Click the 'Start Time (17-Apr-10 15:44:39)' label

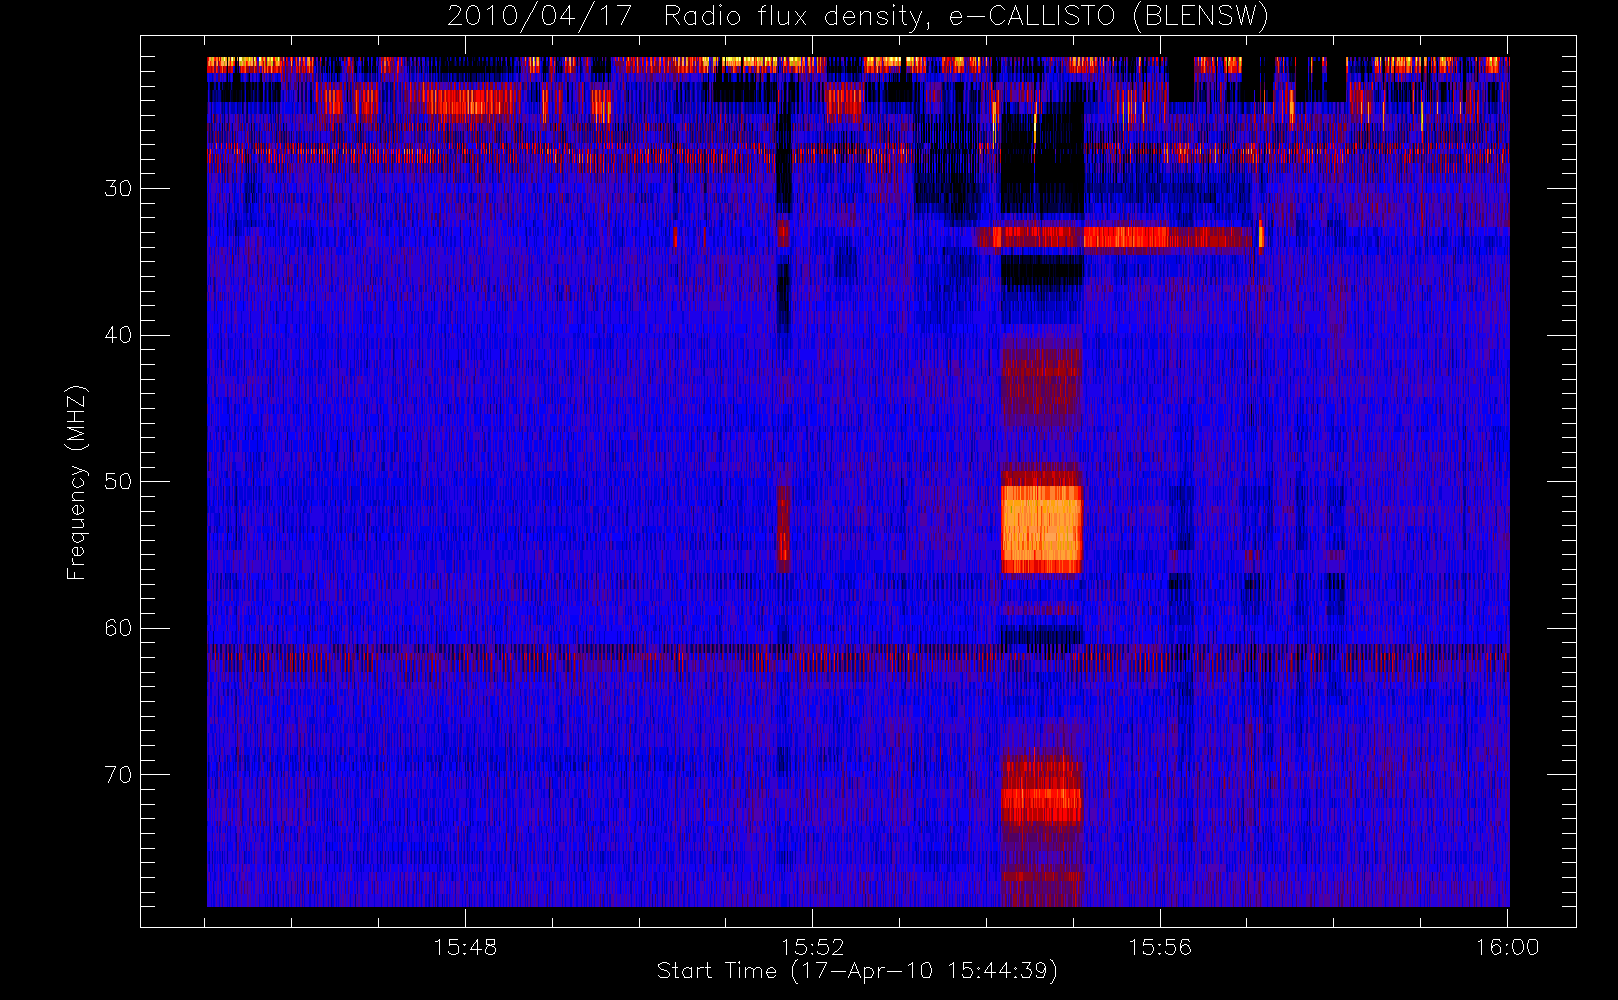pos(857,971)
